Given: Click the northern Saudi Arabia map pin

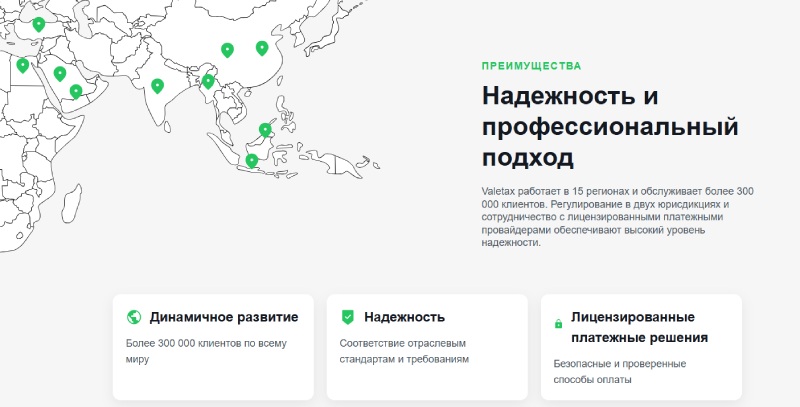Looking at the screenshot, I should [60, 74].
